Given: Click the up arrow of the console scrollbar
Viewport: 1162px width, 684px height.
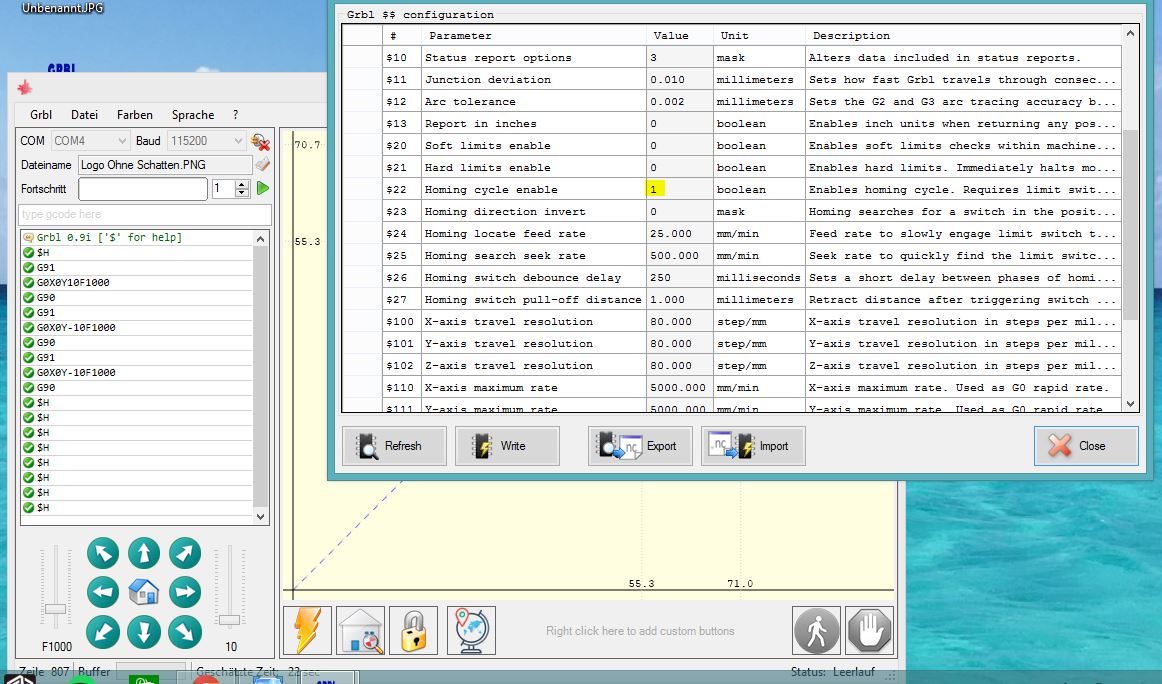Looking at the screenshot, I should 260,239.
